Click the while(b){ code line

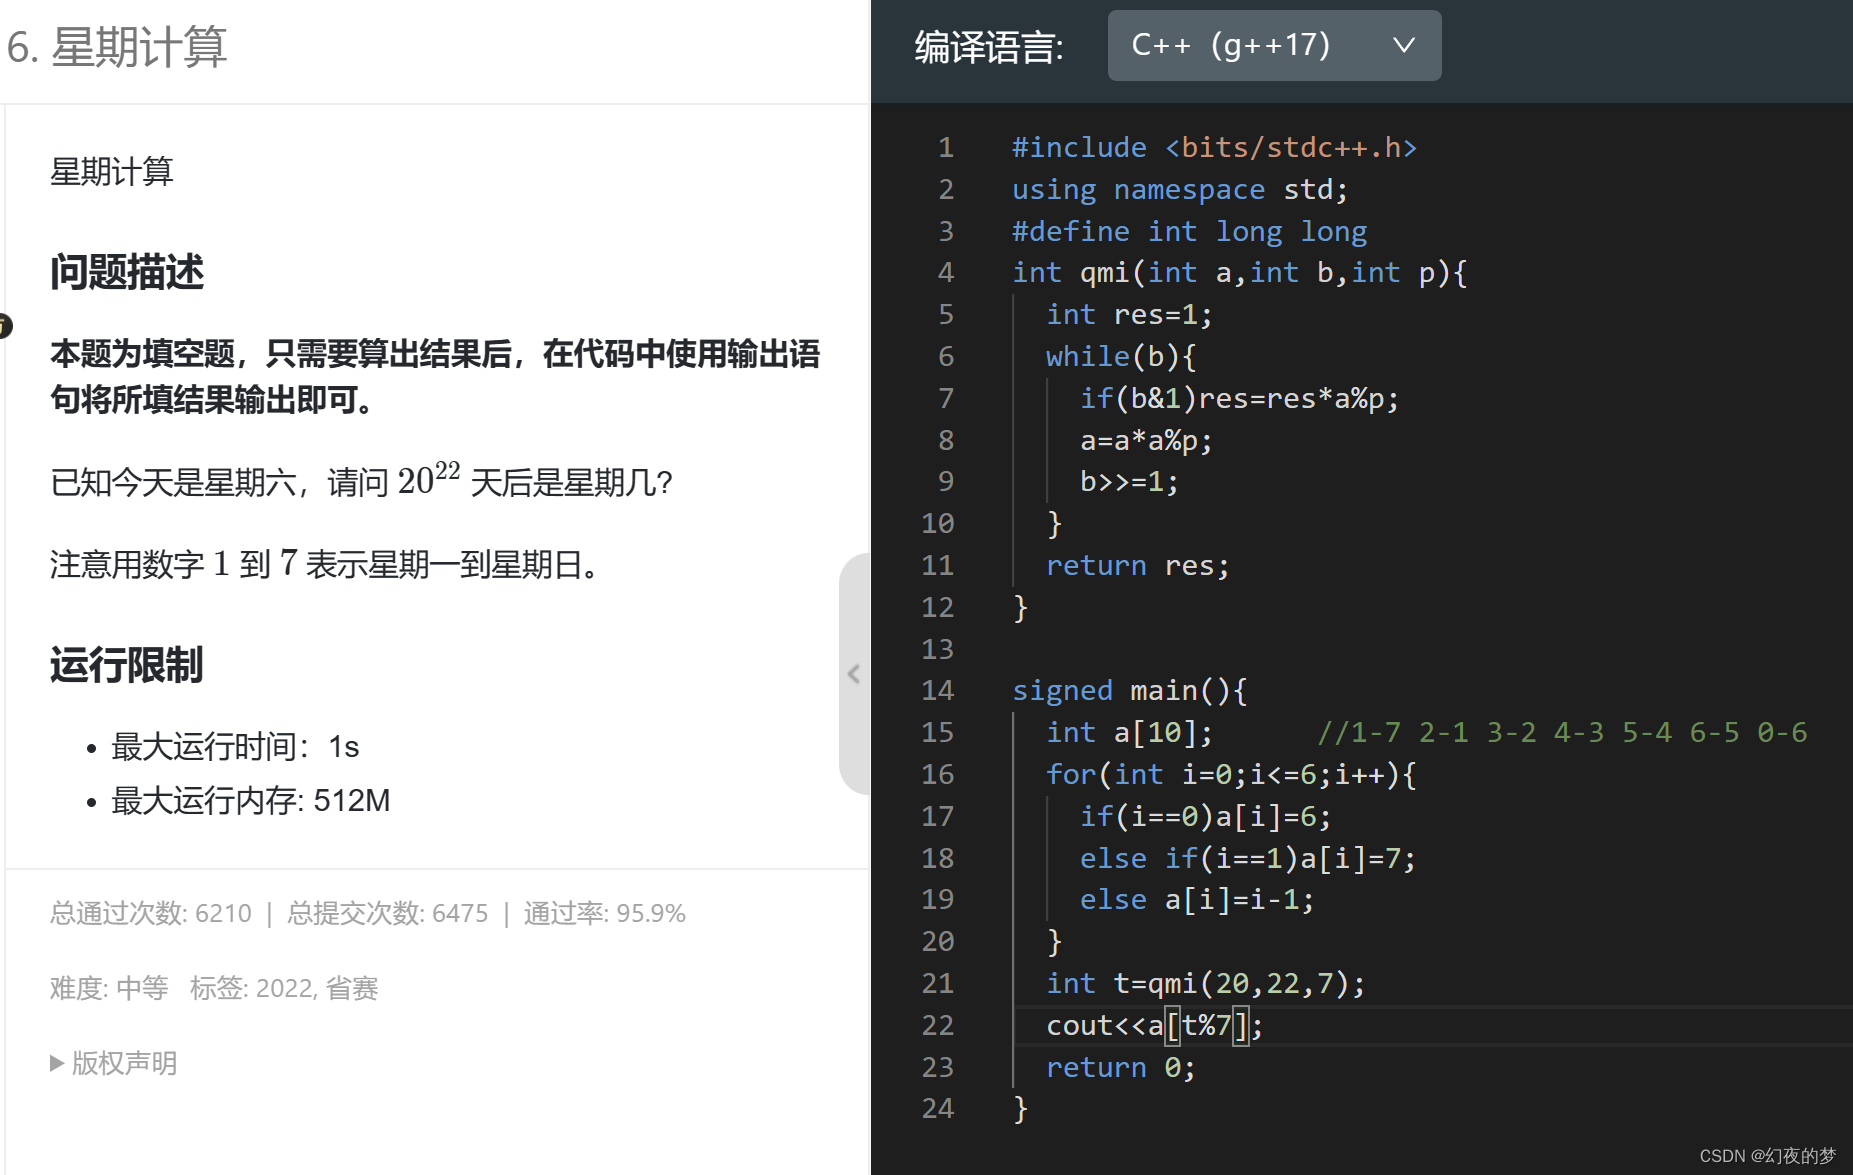pyautogui.click(x=1121, y=357)
